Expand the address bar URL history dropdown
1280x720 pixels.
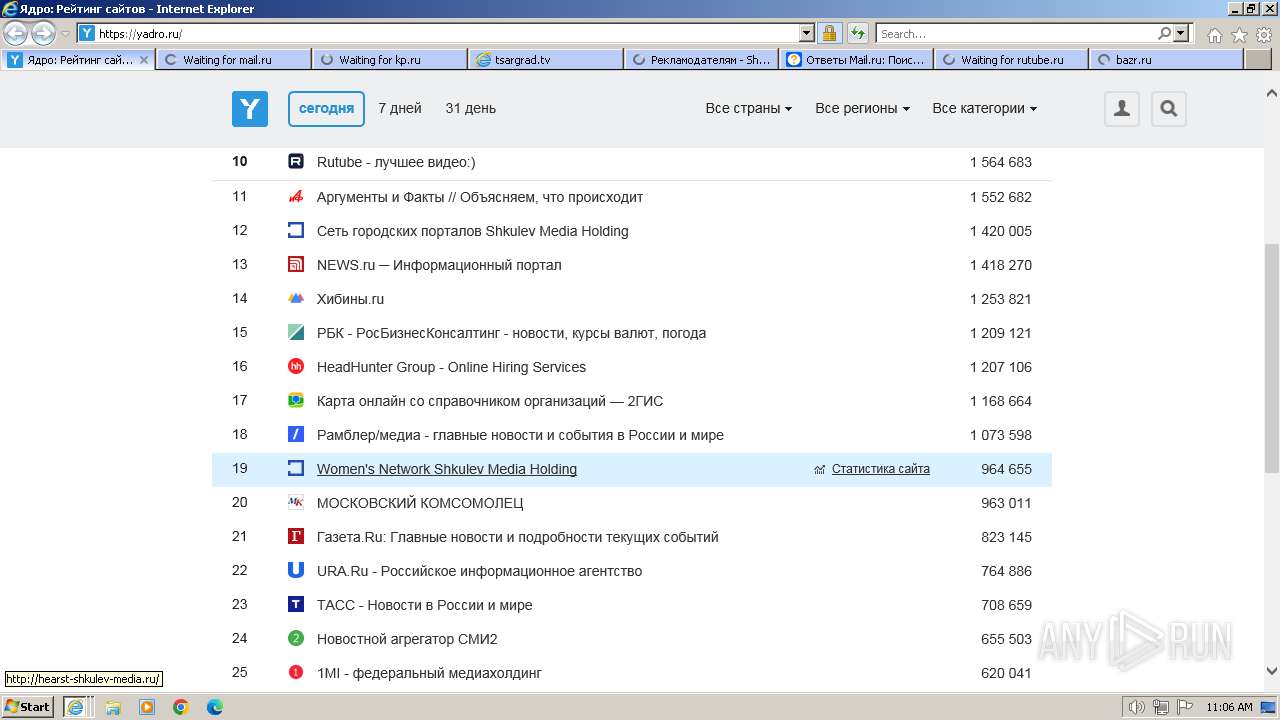[x=807, y=34]
